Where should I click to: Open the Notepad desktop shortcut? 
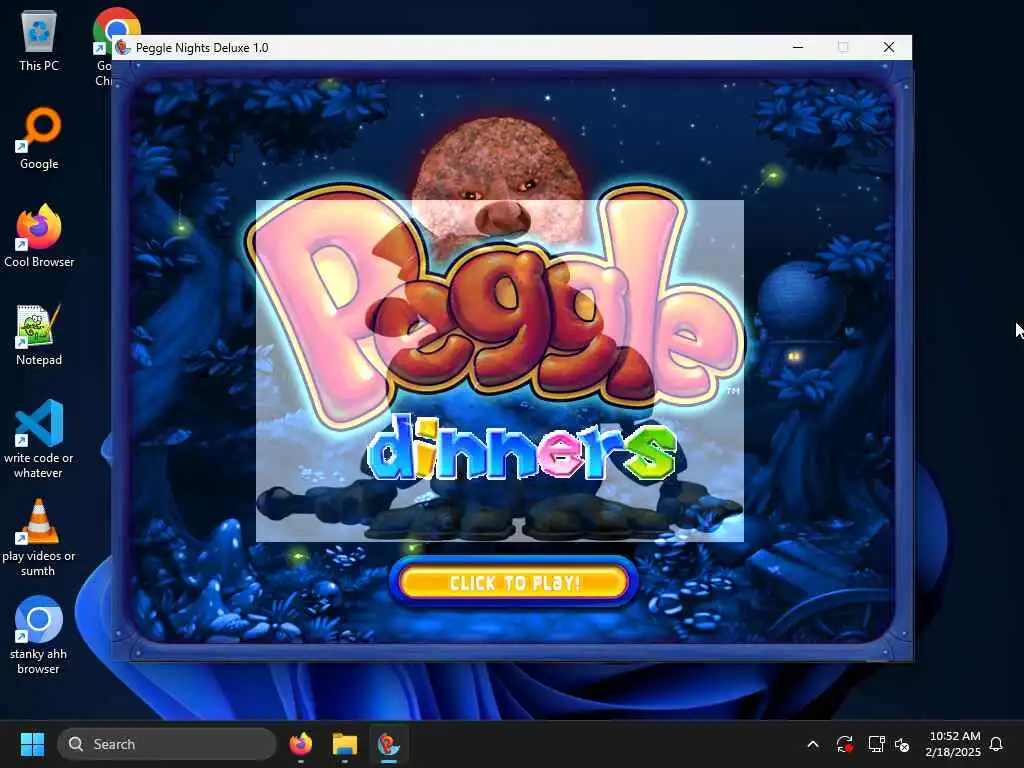39,334
